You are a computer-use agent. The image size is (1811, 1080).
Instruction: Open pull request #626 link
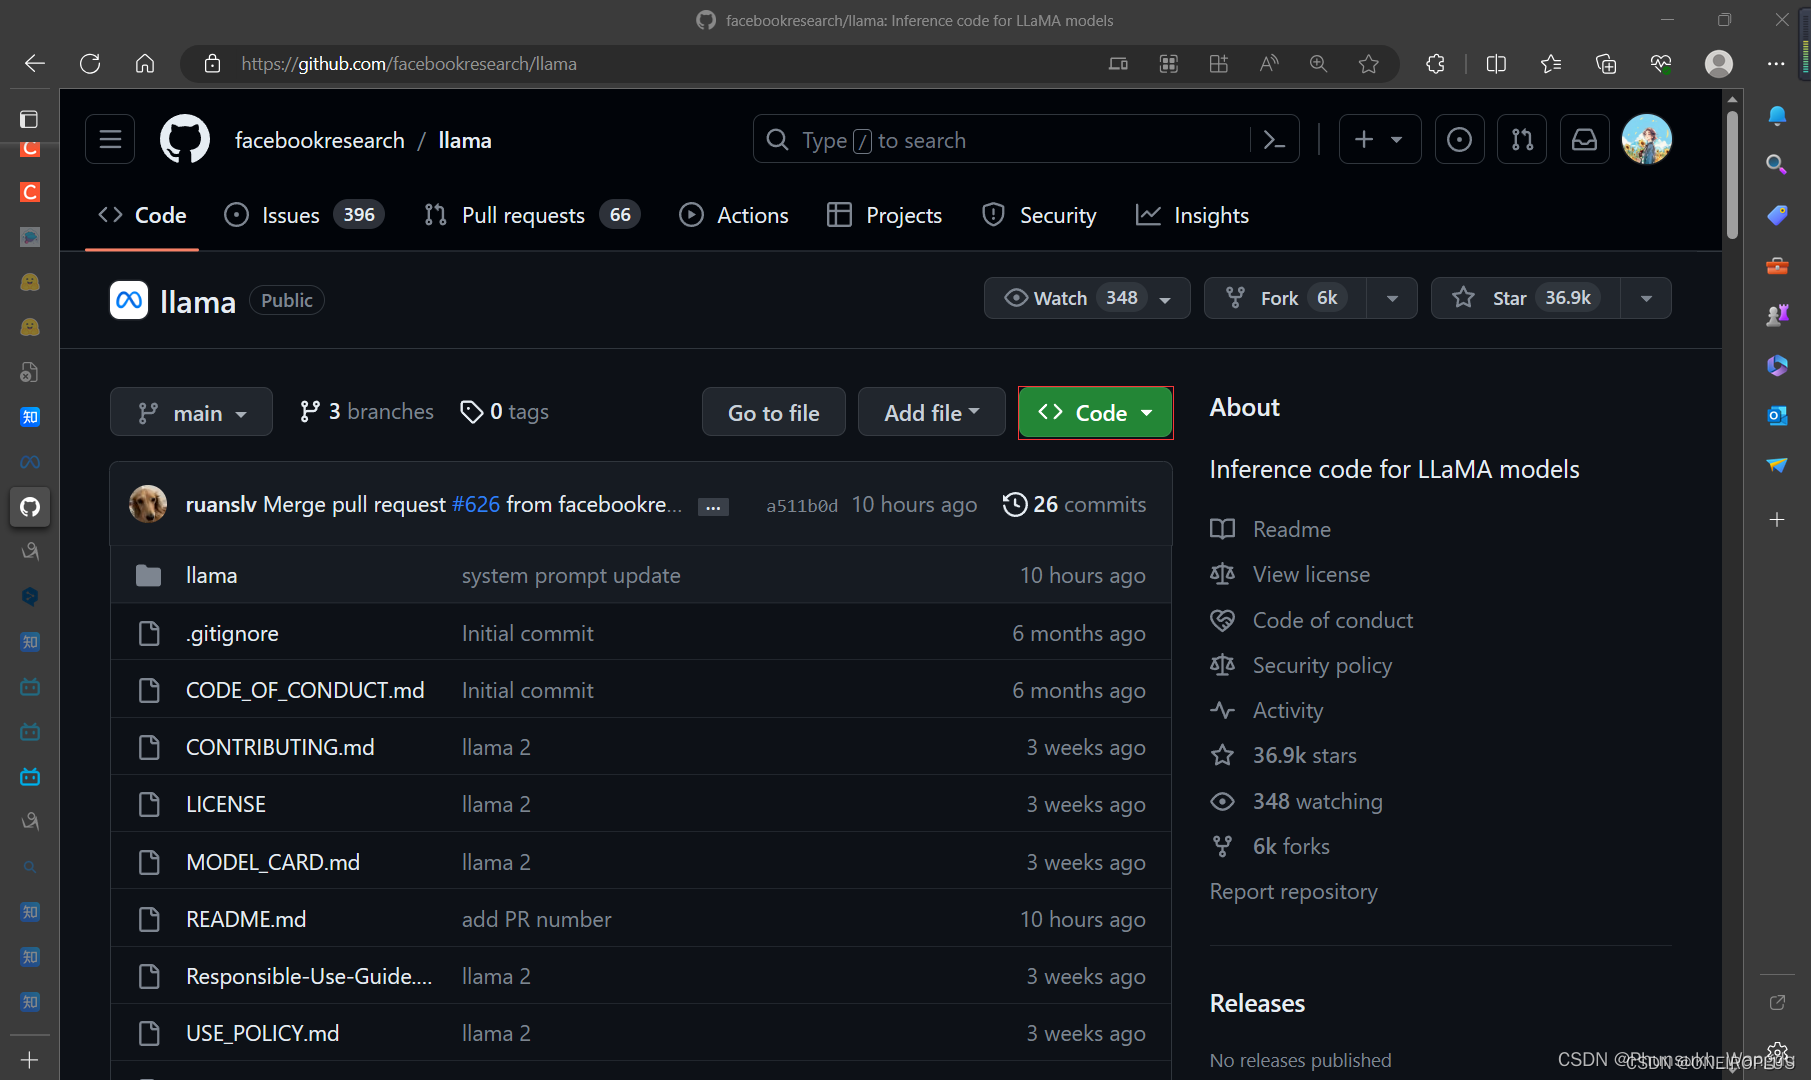click(x=476, y=505)
